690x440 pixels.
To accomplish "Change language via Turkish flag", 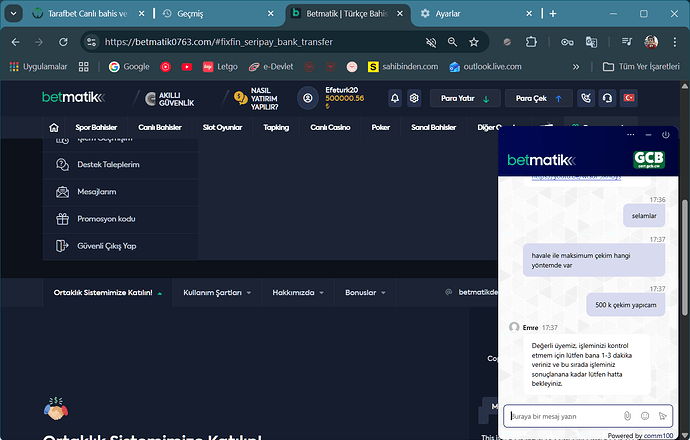I will [x=629, y=98].
